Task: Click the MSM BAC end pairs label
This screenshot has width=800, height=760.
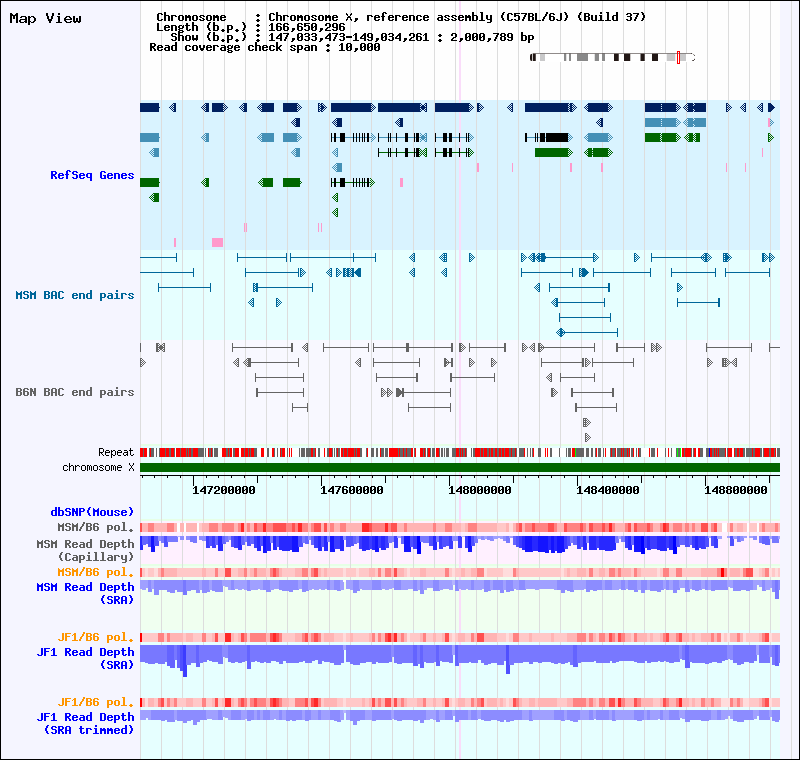Action: click(x=74, y=295)
